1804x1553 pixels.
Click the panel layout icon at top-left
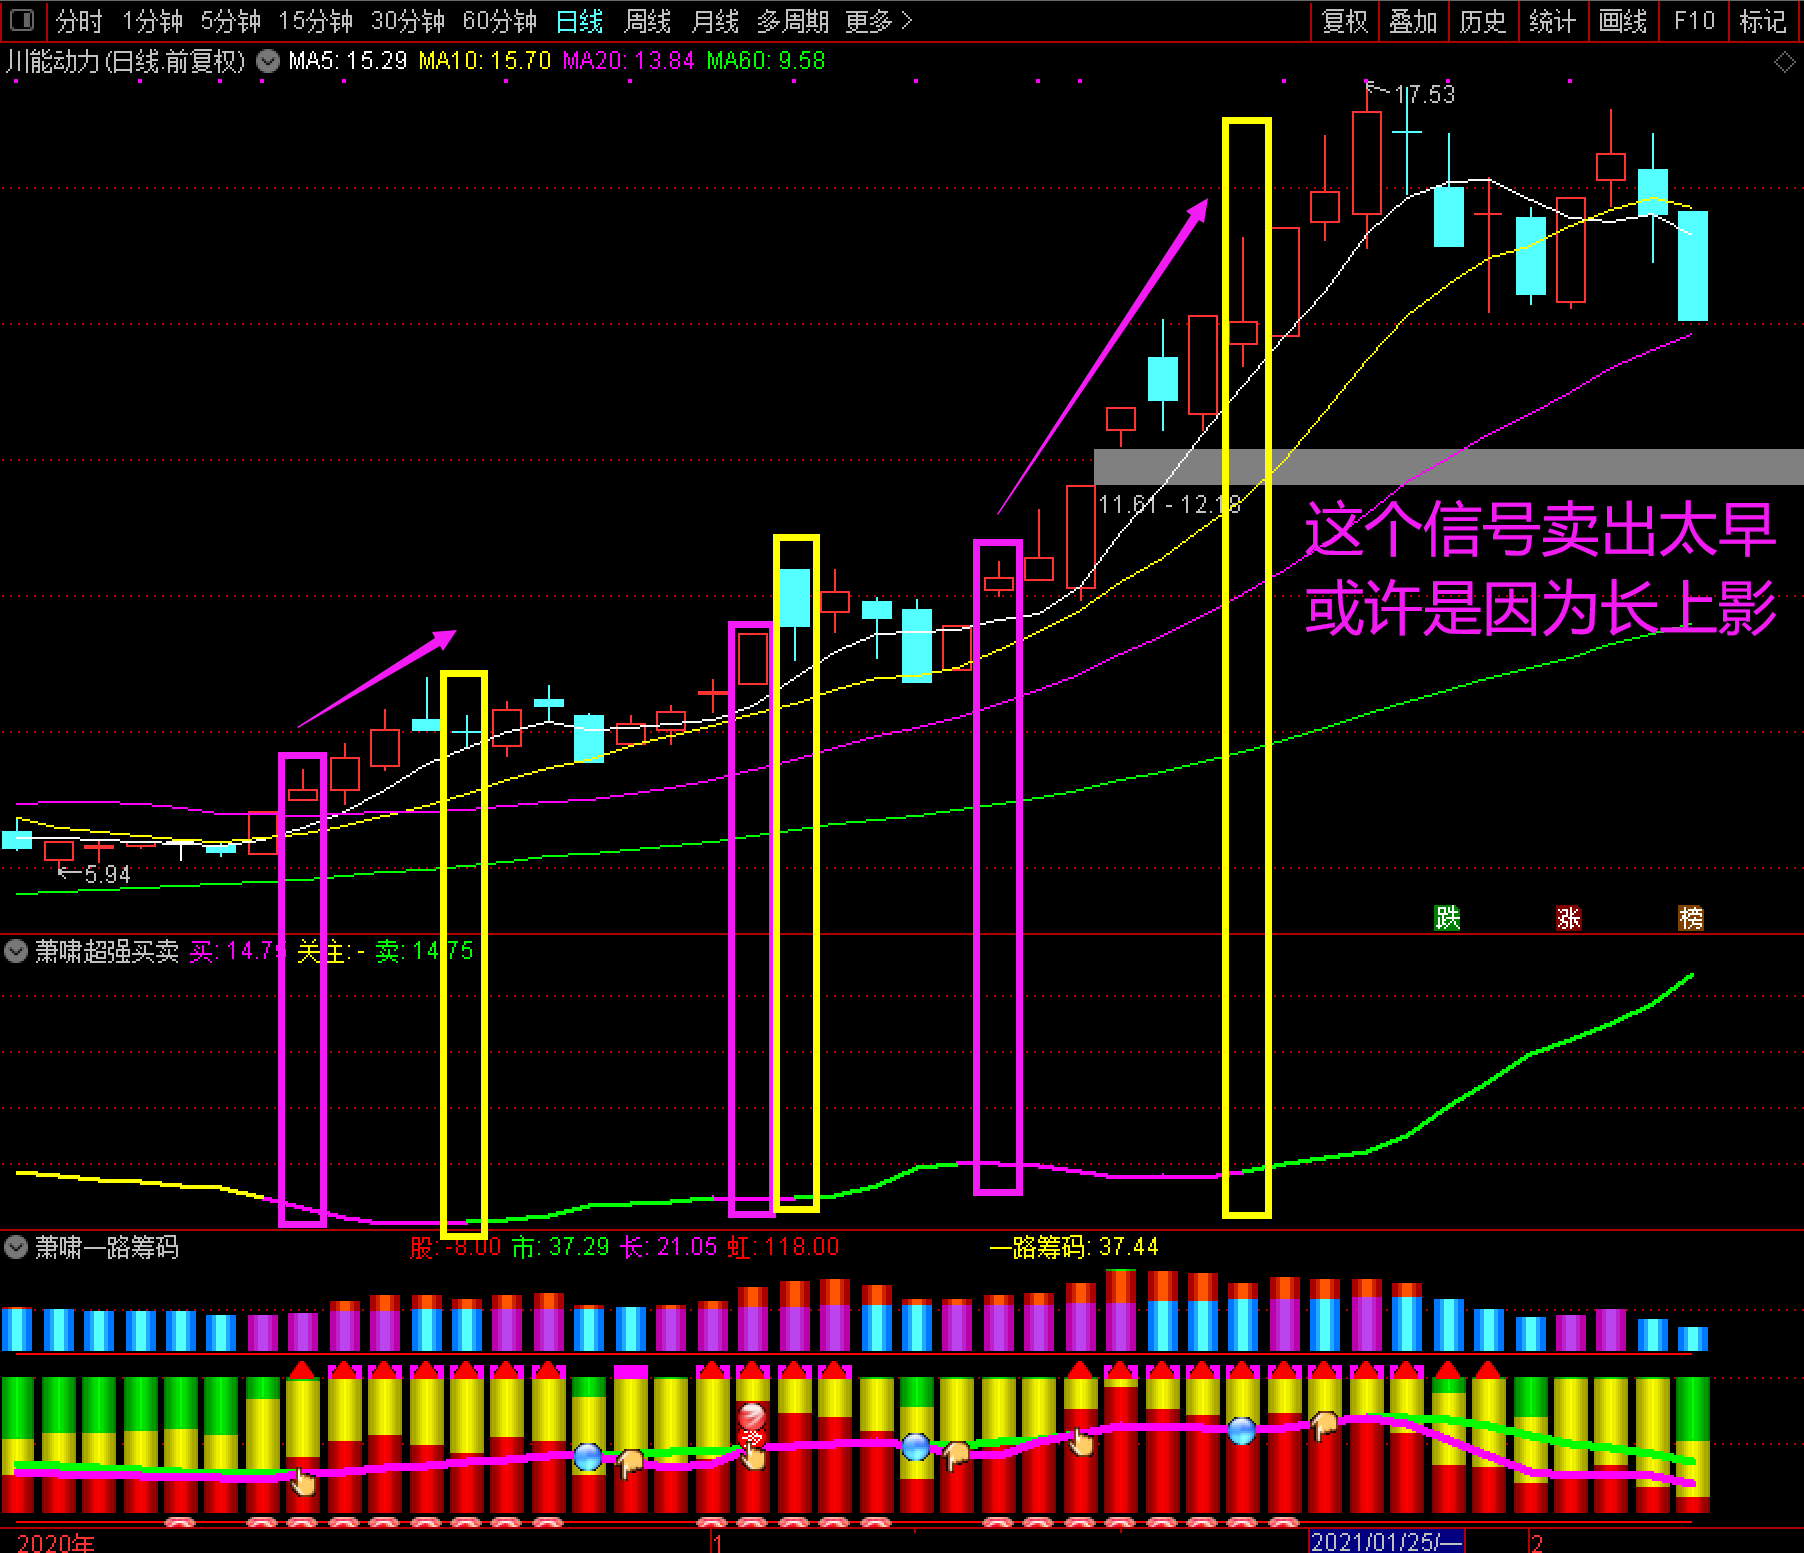pos(22,20)
